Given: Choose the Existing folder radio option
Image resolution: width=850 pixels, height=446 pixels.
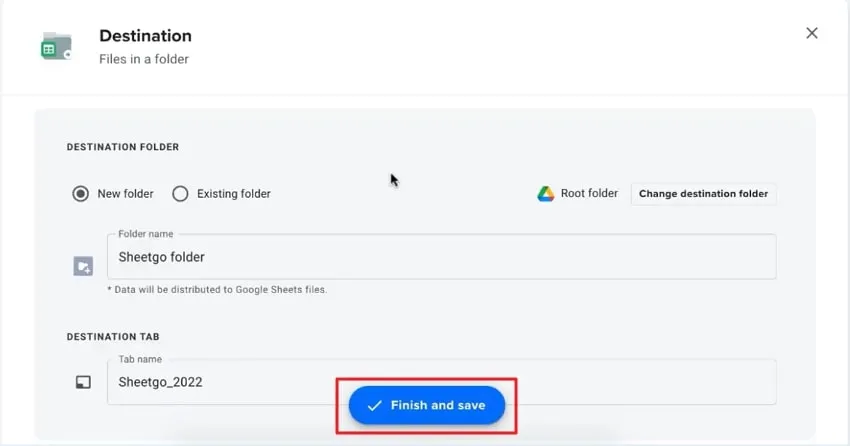Looking at the screenshot, I should [180, 193].
